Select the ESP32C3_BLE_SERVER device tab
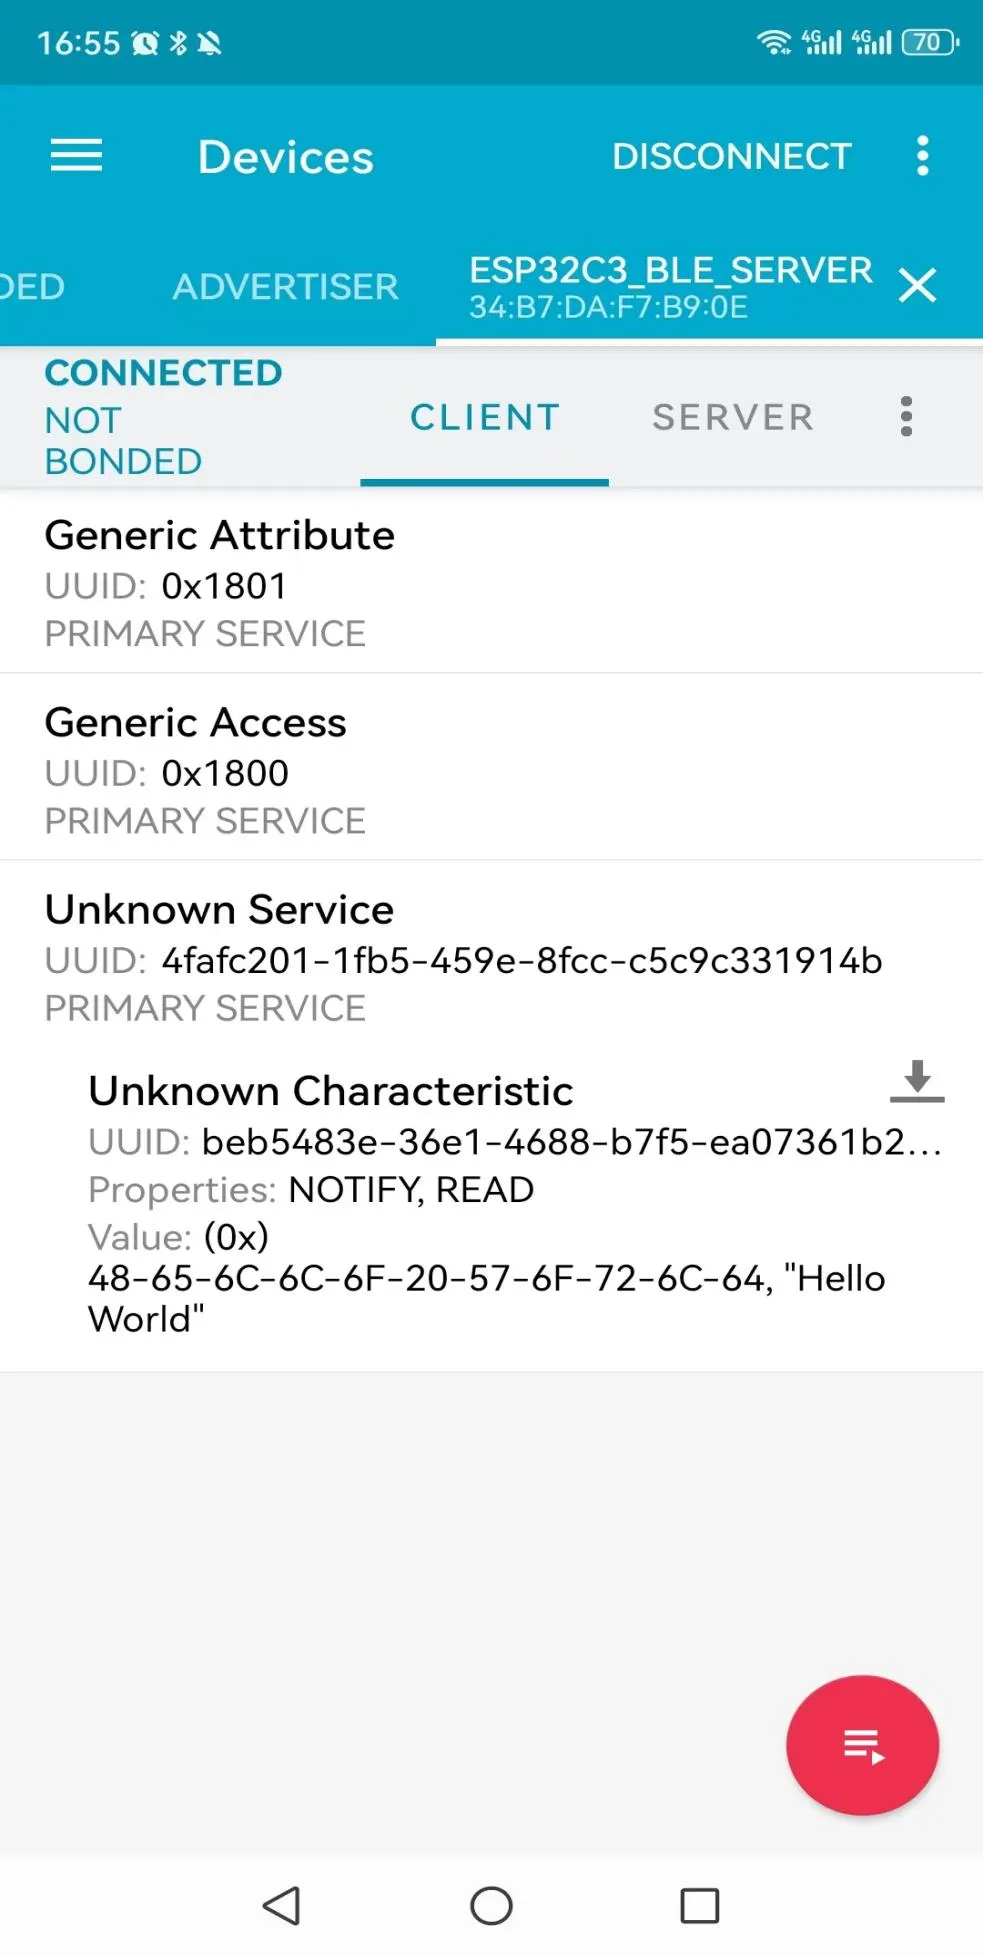983x1956 pixels. click(670, 287)
